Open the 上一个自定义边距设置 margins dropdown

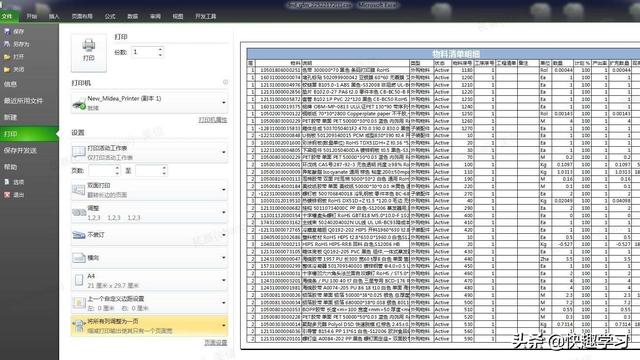[149, 303]
